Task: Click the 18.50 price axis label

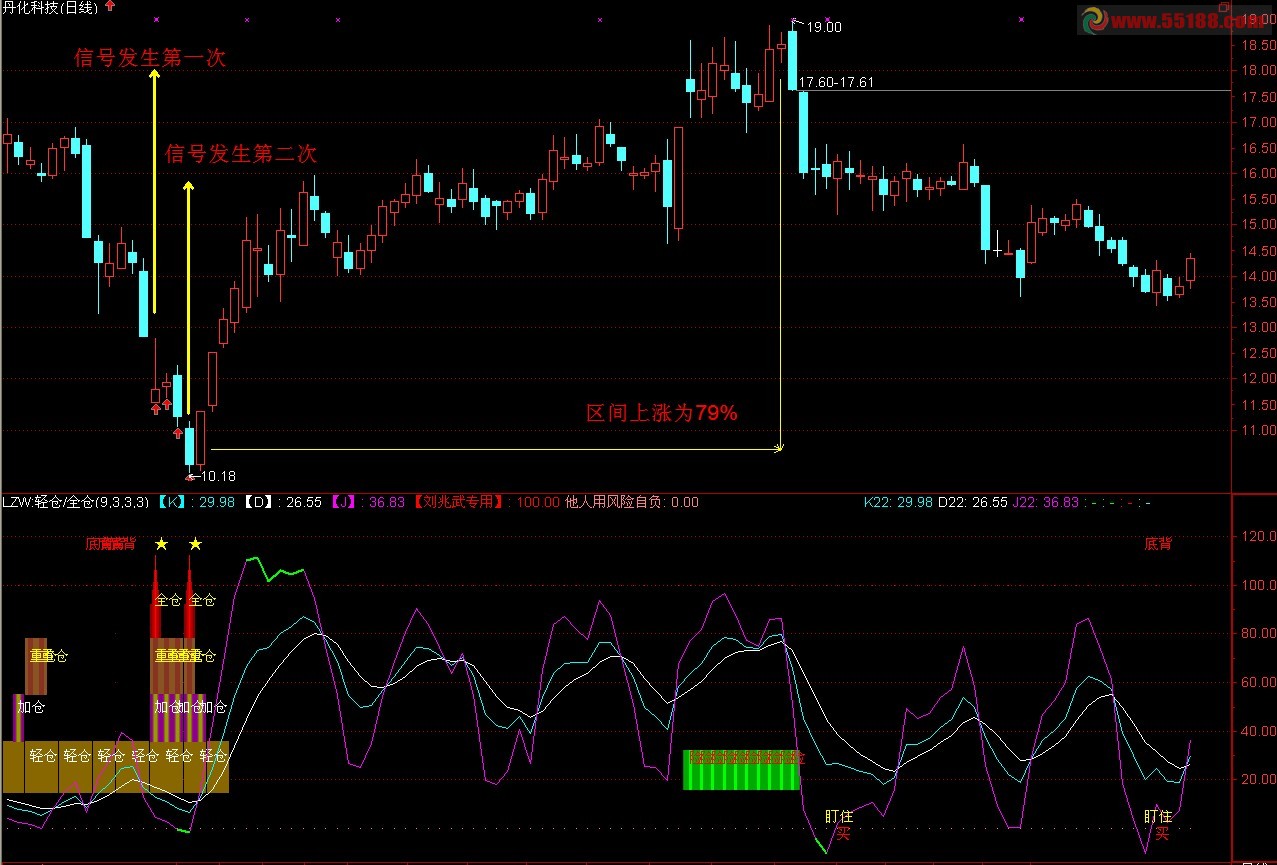Action: (x=1257, y=45)
